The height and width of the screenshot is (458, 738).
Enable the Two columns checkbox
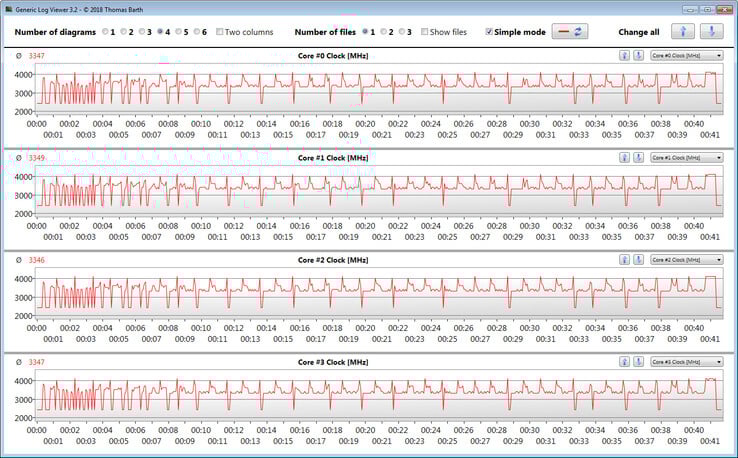click(x=219, y=32)
